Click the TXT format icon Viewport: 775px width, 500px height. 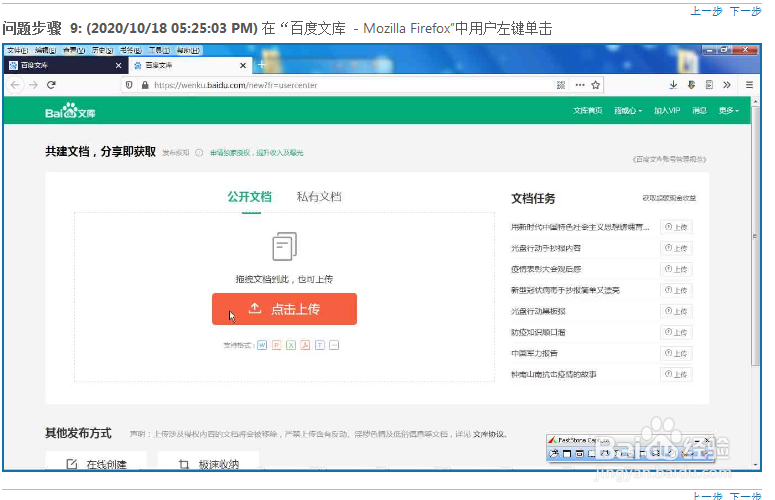(320, 345)
